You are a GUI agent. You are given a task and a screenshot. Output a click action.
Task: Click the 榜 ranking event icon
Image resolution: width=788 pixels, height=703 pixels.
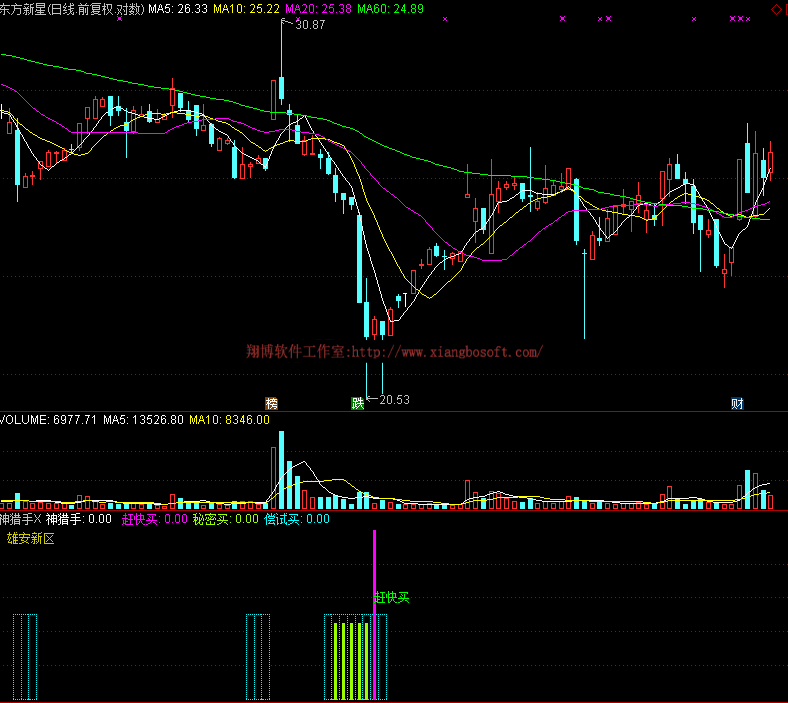[271, 403]
